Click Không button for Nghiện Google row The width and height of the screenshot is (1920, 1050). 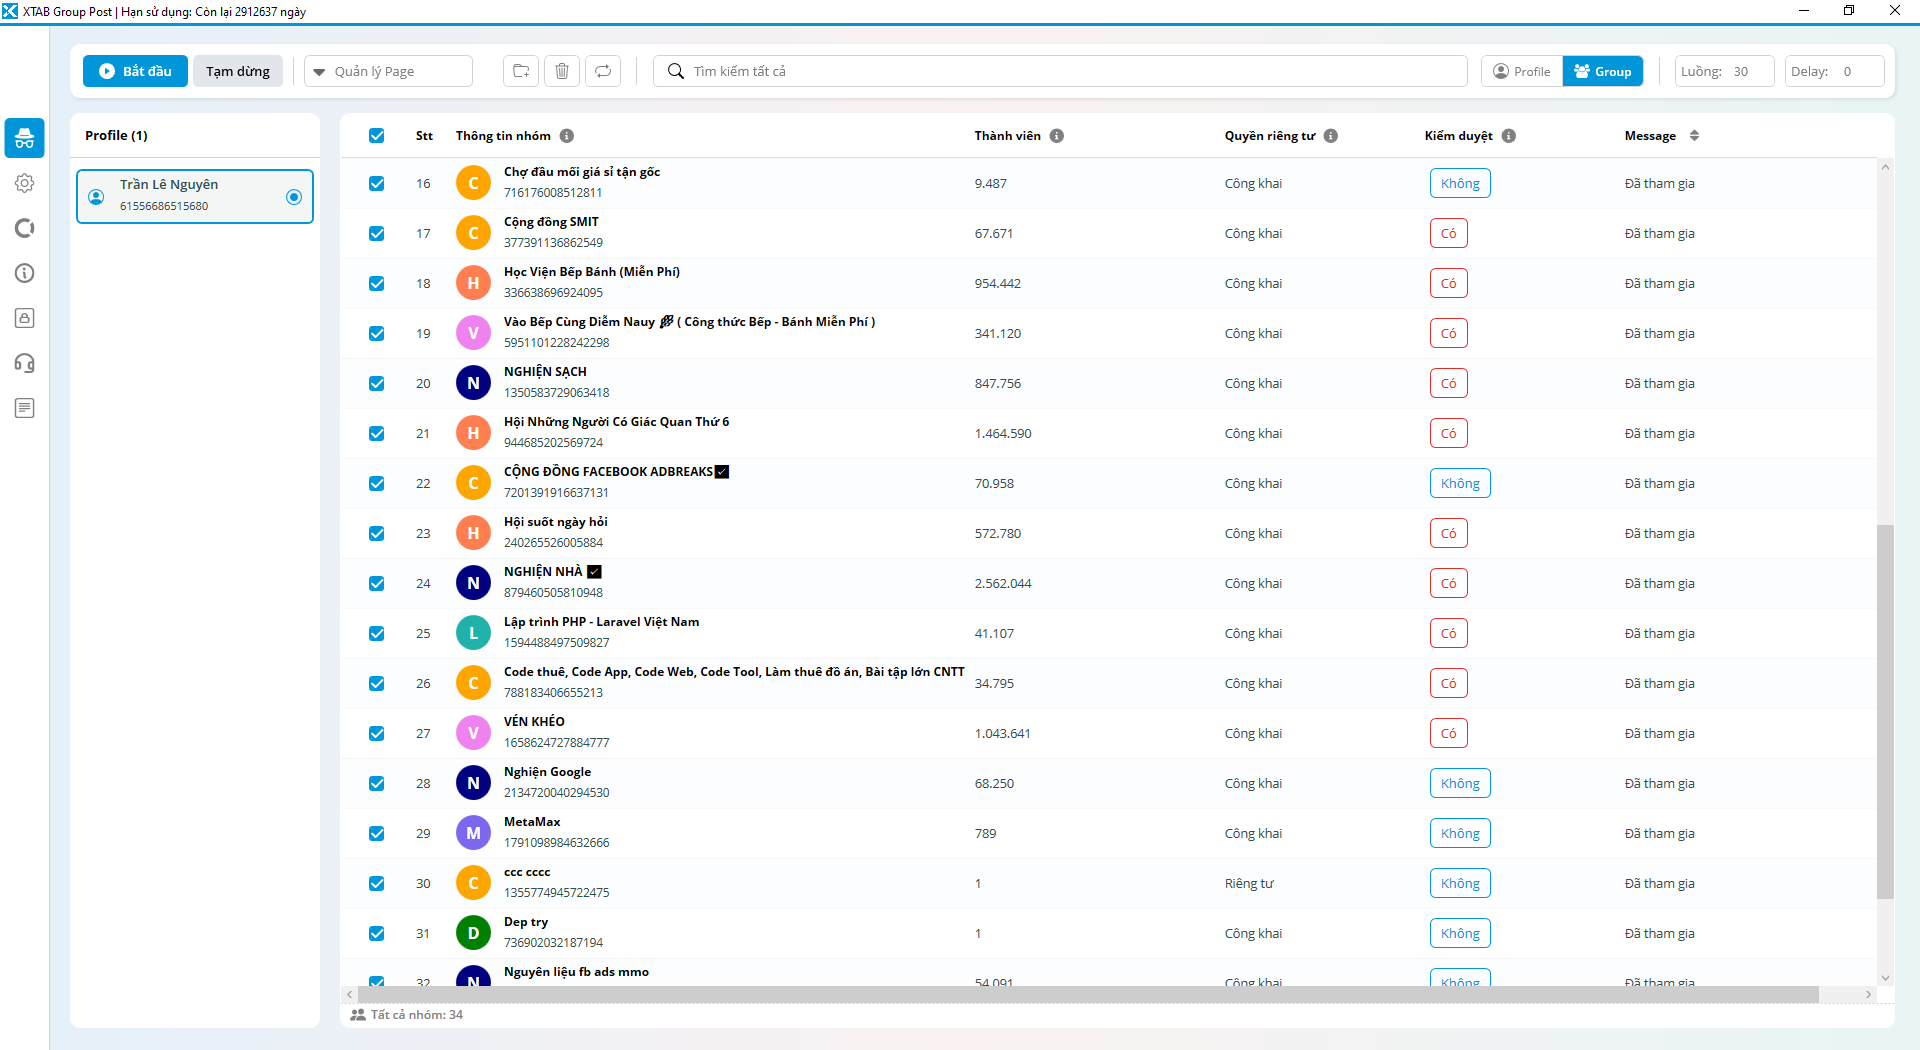[x=1460, y=783]
